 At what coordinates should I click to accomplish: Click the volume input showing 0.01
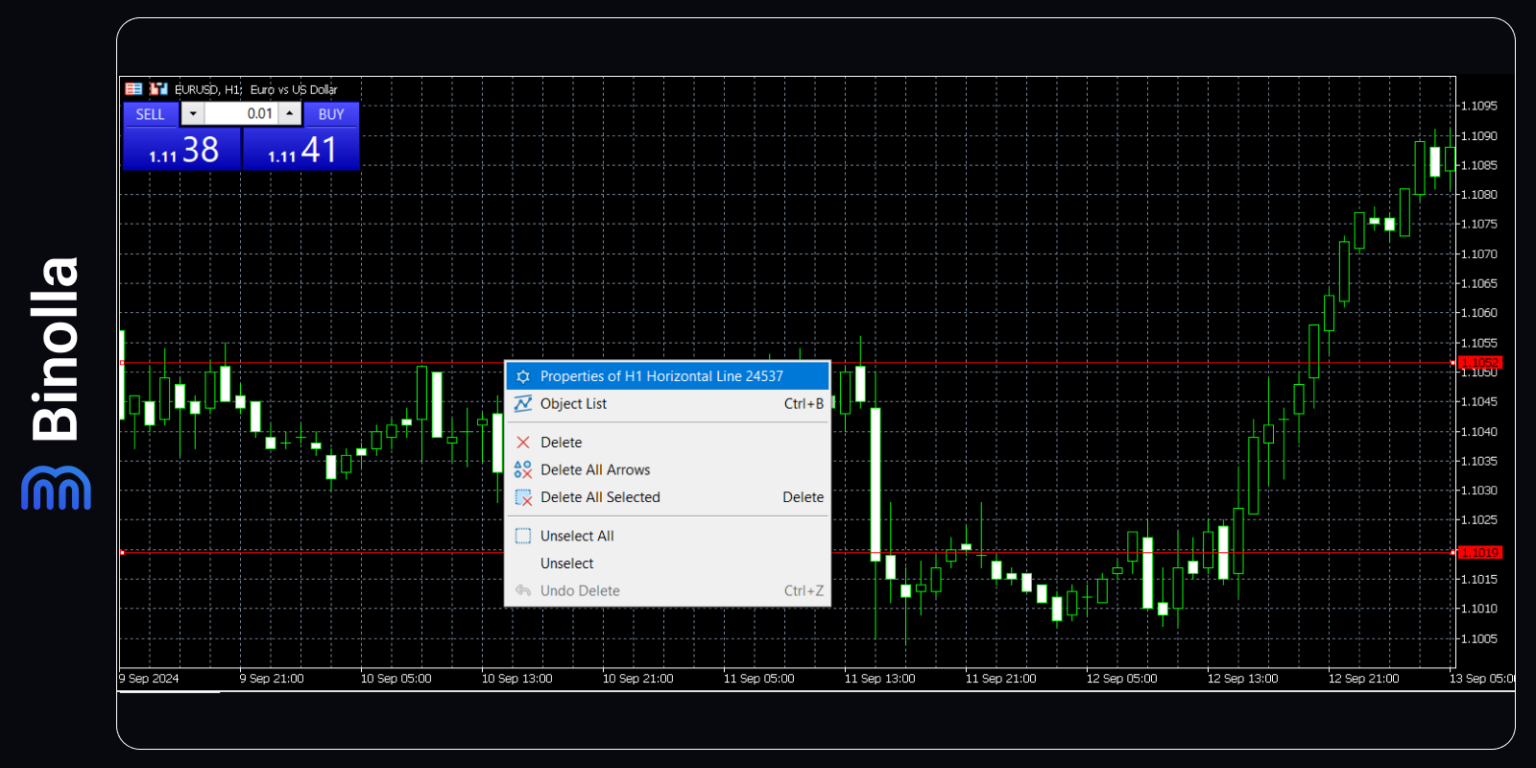click(x=245, y=113)
